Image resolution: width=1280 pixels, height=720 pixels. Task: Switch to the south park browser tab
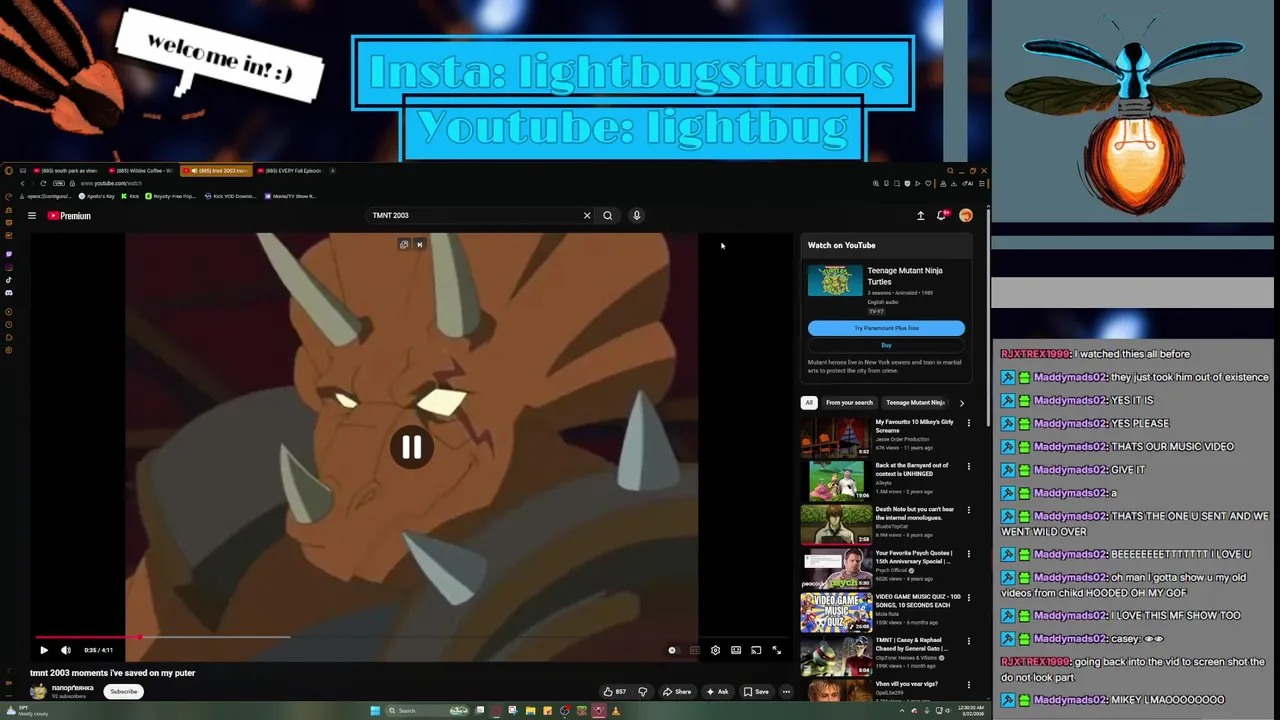[66, 171]
